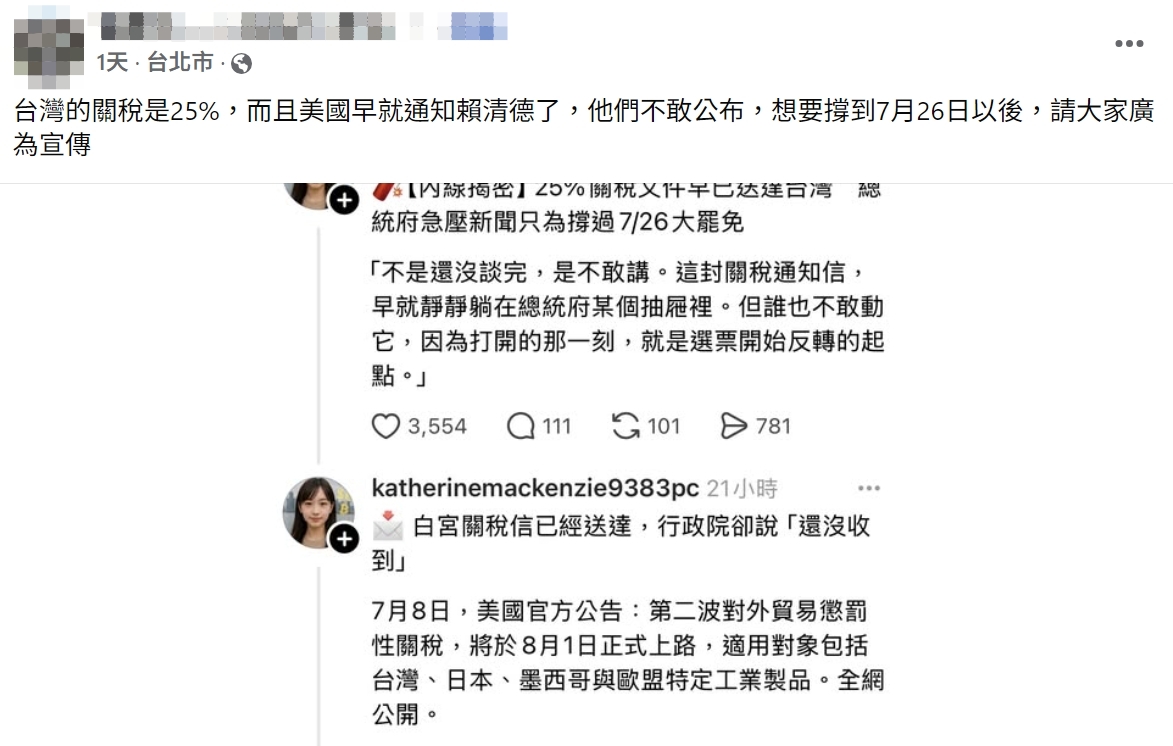Like the first thread with the heart icon
The width and height of the screenshot is (1173, 746).
[386, 426]
